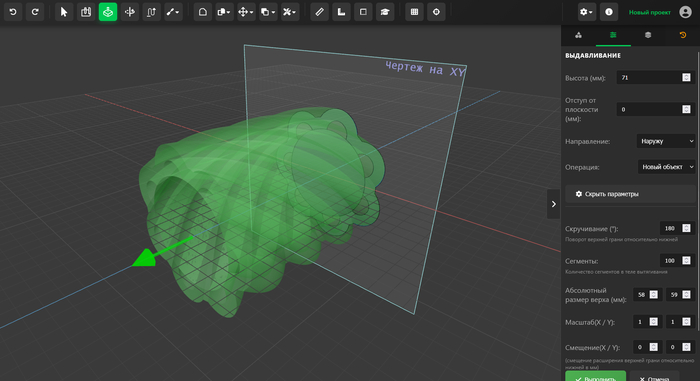The height and width of the screenshot is (381, 700).
Task: Select the L-shaped angle tool
Action: tap(341, 12)
